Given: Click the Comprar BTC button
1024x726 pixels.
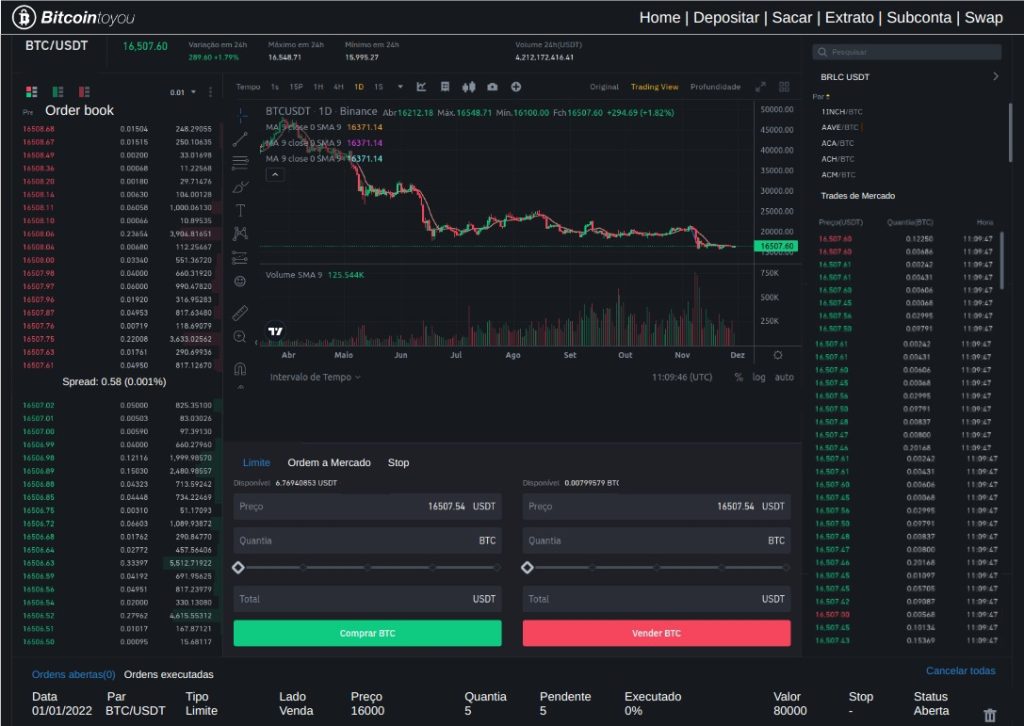Looking at the screenshot, I should coord(368,633).
